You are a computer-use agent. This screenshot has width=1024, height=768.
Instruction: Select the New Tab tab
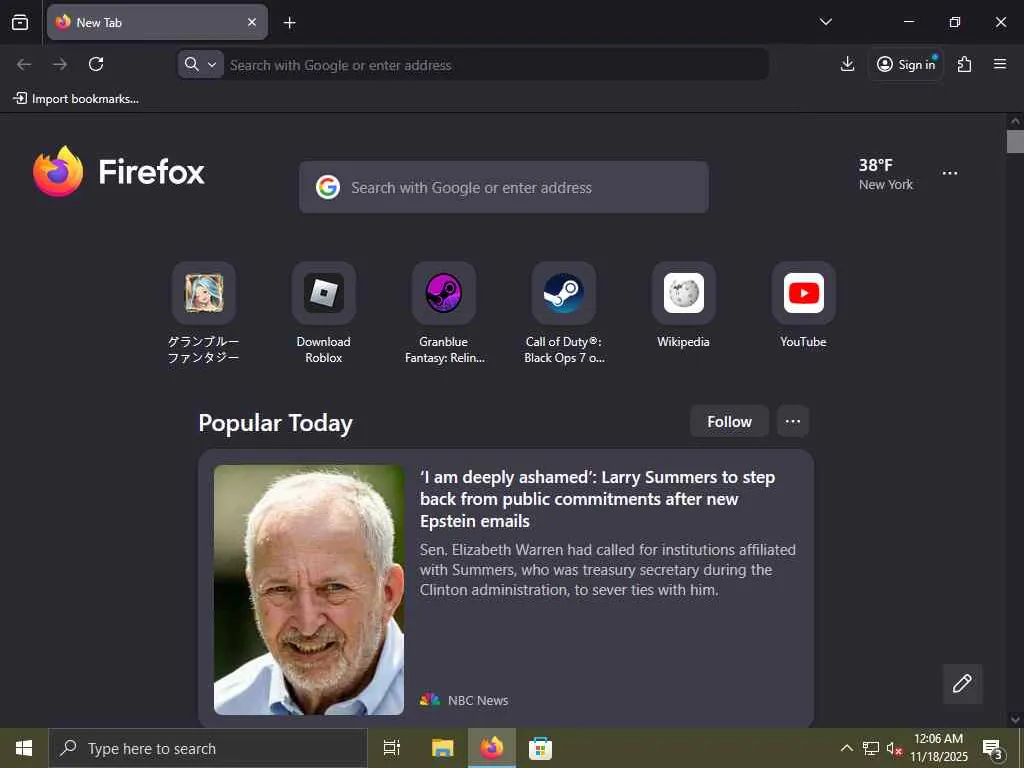157,22
